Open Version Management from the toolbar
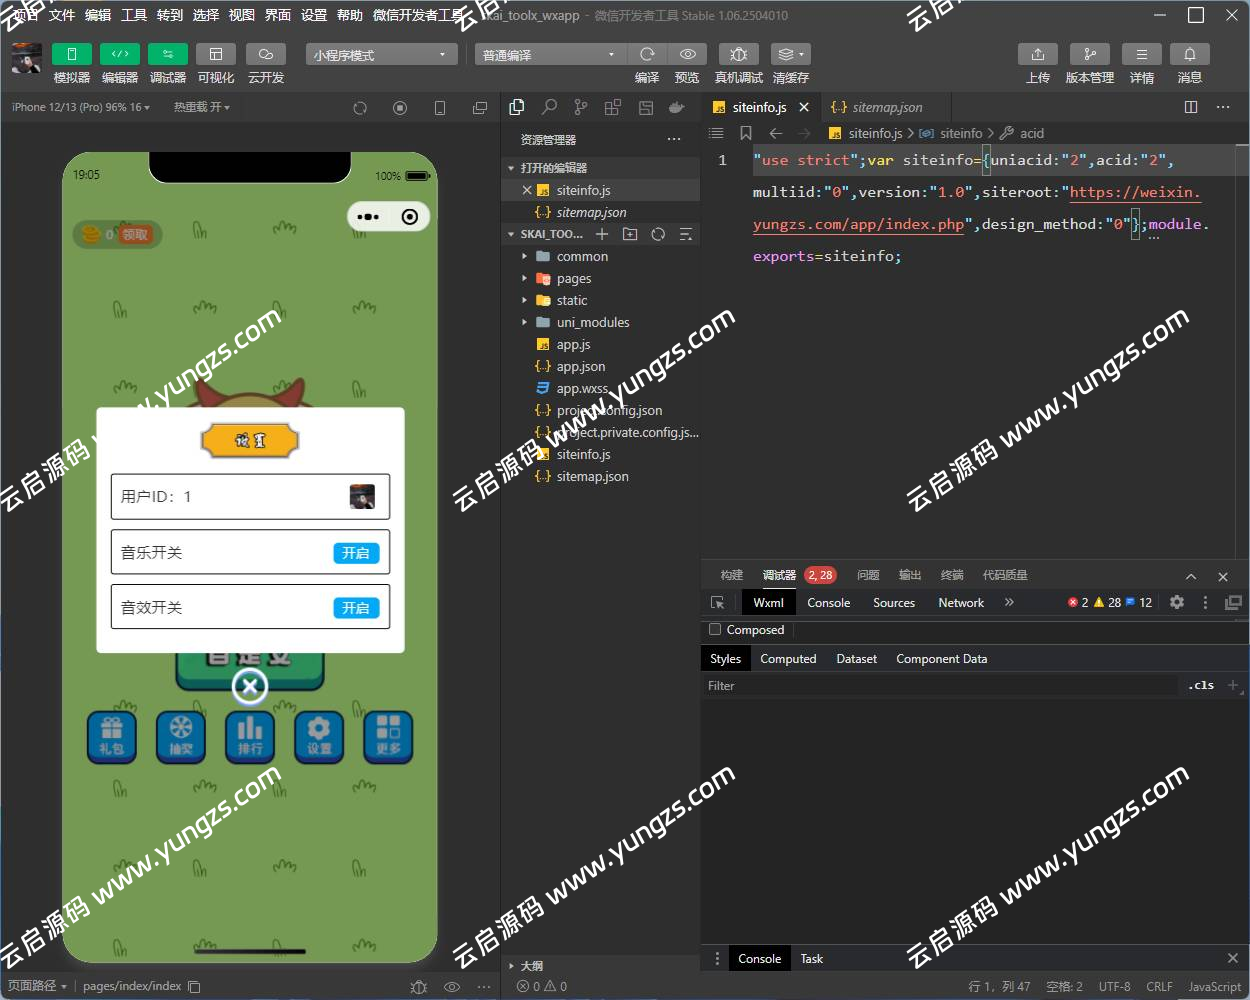The width and height of the screenshot is (1250, 1000). [x=1089, y=54]
